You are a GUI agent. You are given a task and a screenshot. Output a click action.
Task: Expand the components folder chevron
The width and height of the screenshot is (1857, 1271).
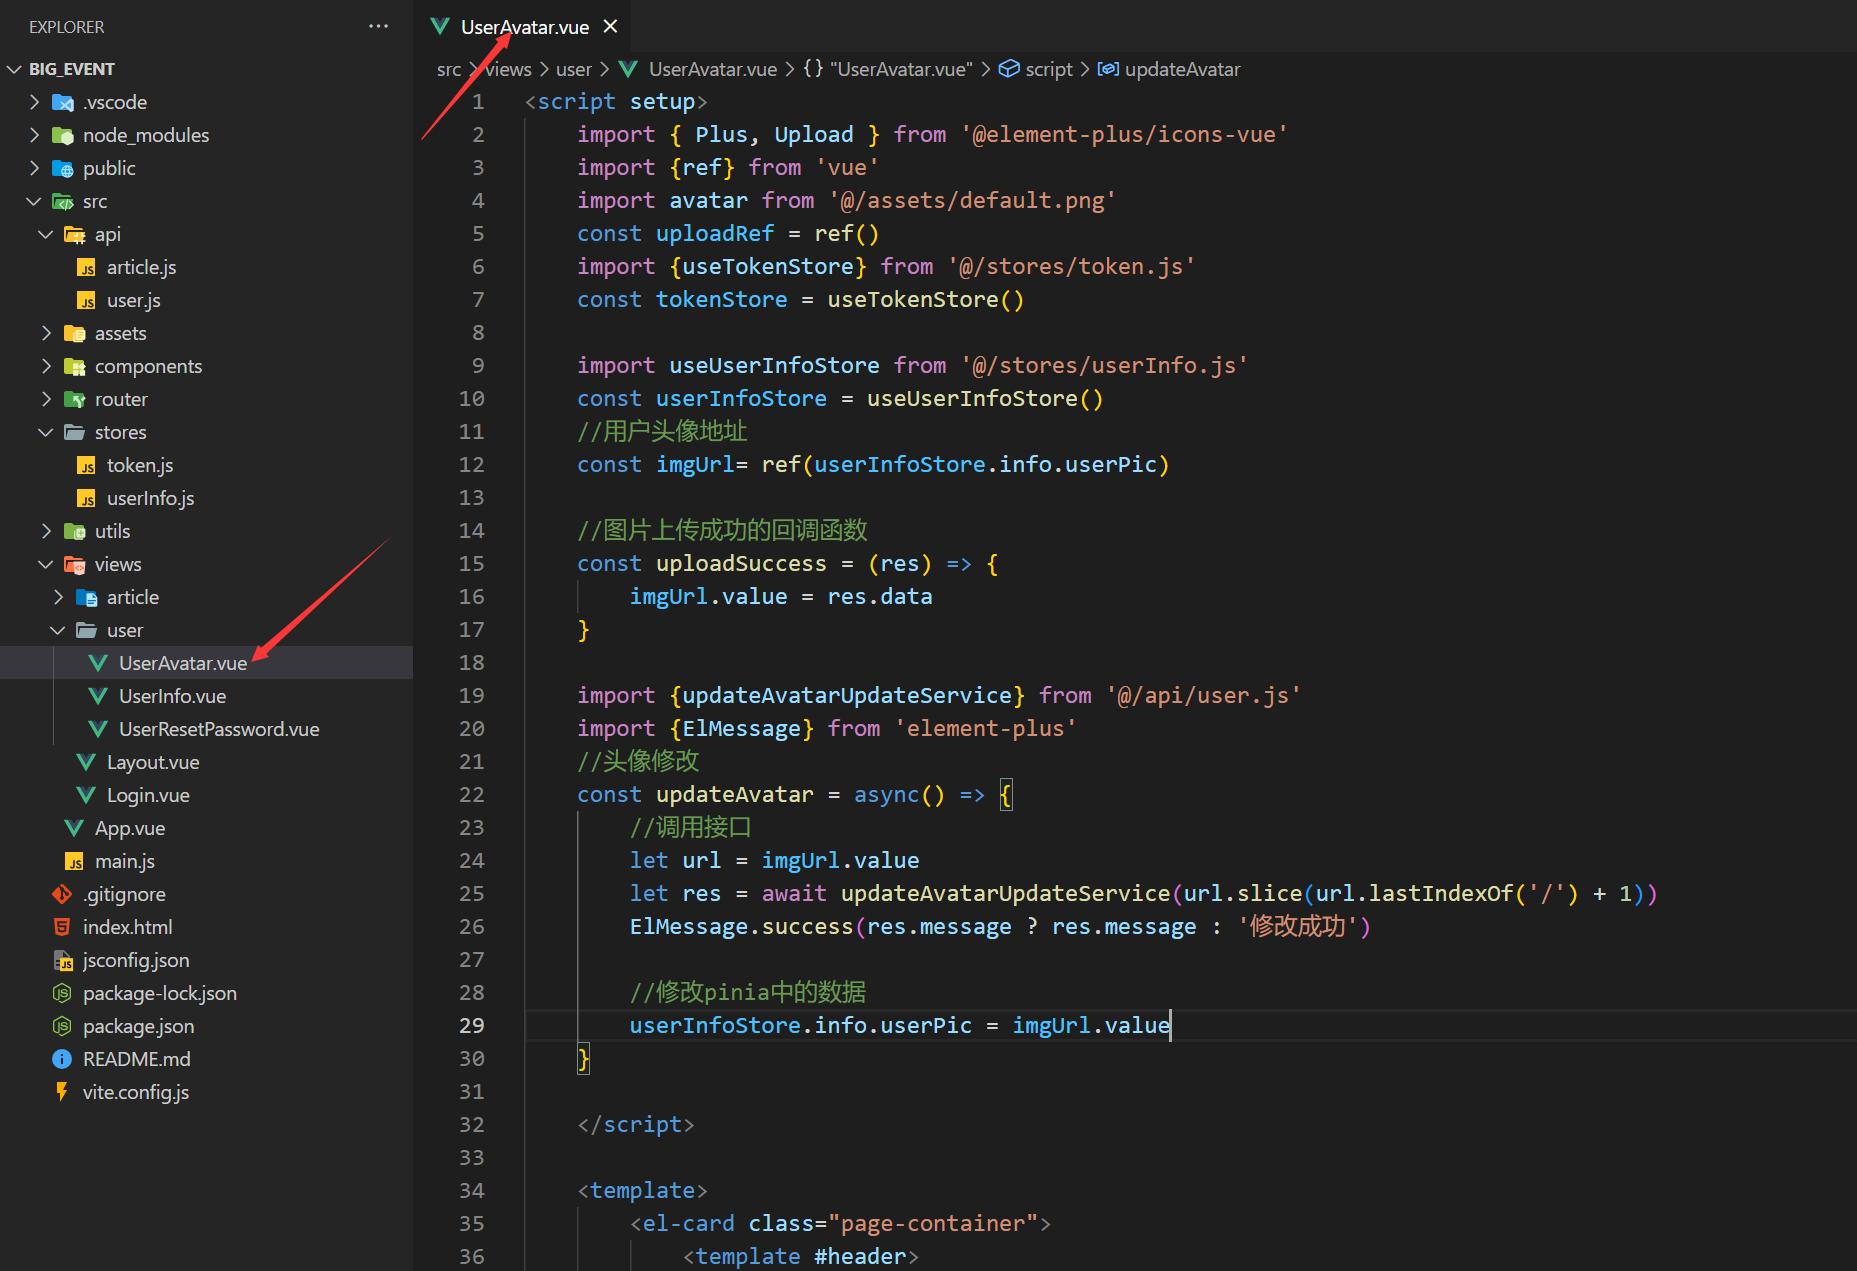coord(46,366)
